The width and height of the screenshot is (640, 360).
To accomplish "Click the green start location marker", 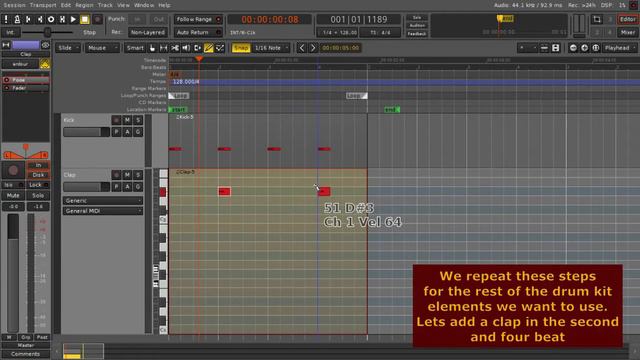I will pos(178,109).
